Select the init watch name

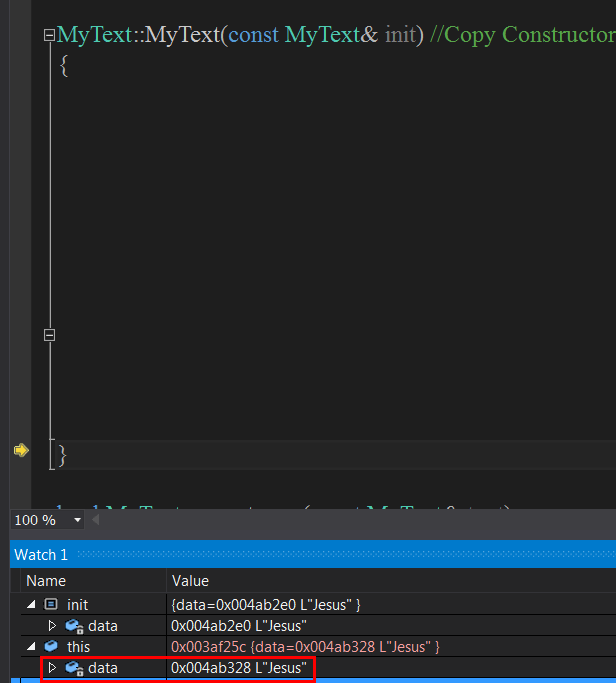pyautogui.click(x=78, y=605)
